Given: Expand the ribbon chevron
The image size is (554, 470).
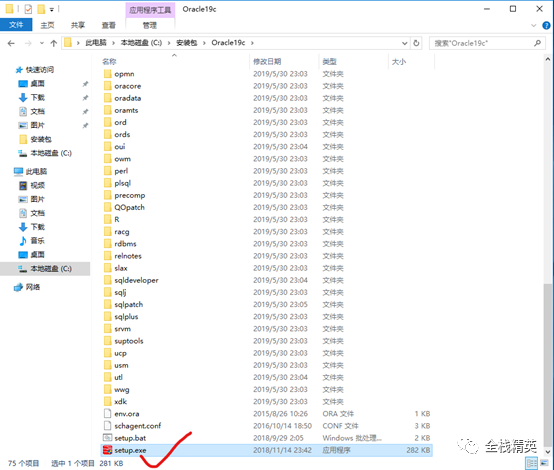Looking at the screenshot, I should pos(534,25).
